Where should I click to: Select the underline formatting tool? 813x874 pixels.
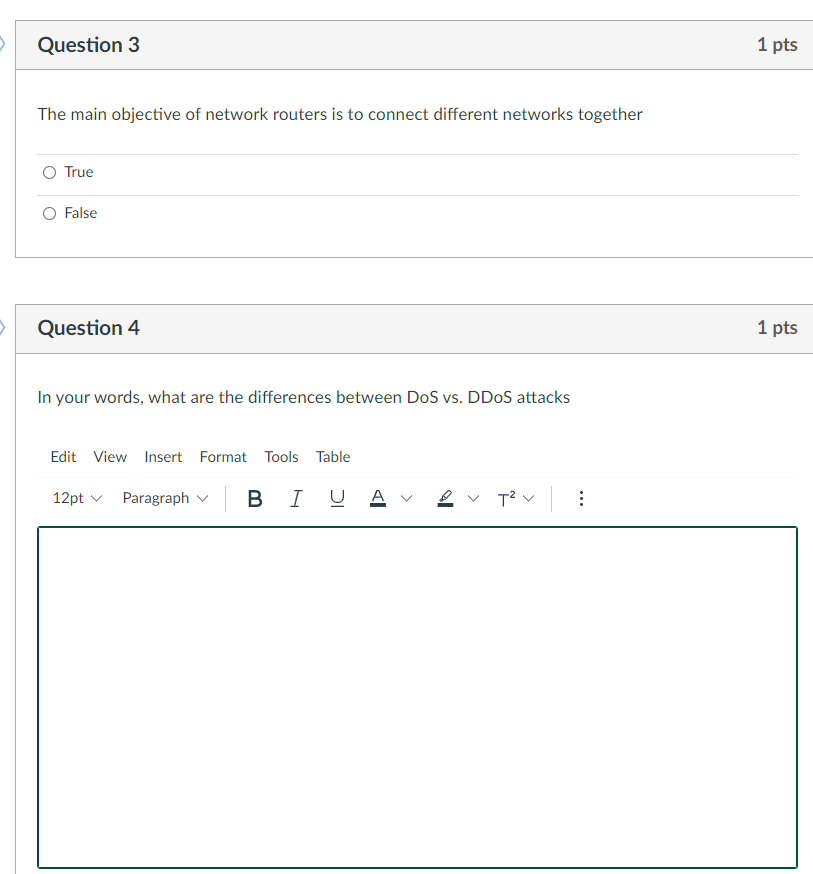336,498
